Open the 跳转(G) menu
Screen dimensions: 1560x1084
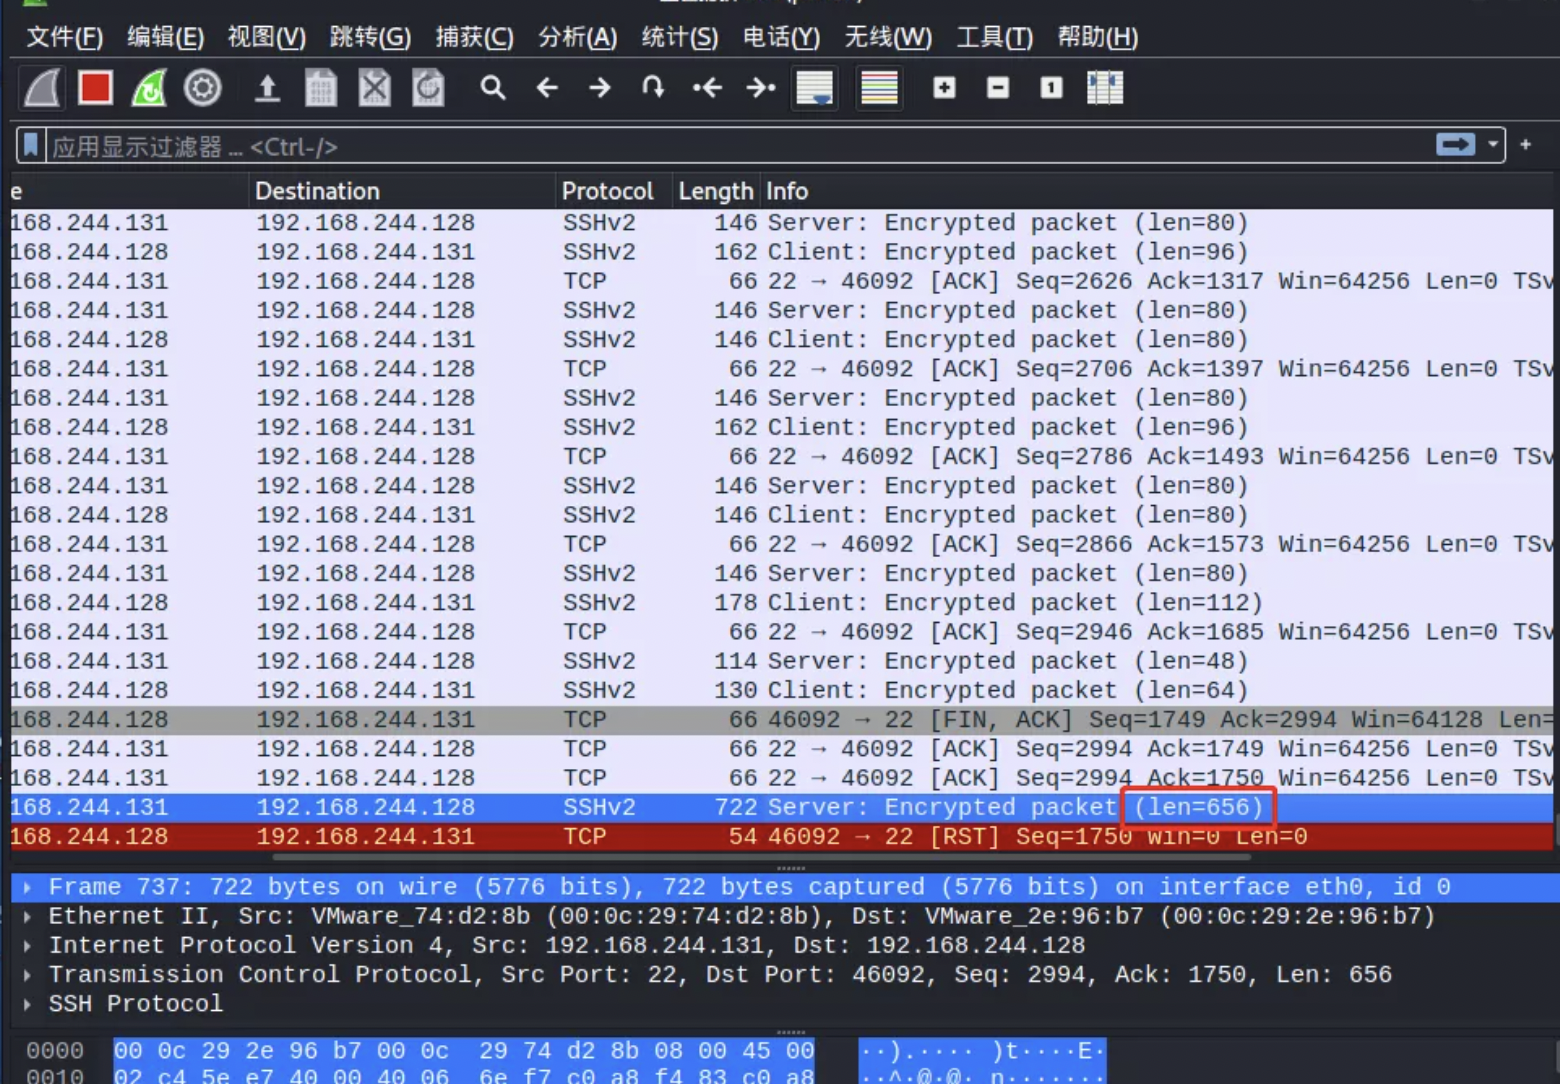point(370,37)
